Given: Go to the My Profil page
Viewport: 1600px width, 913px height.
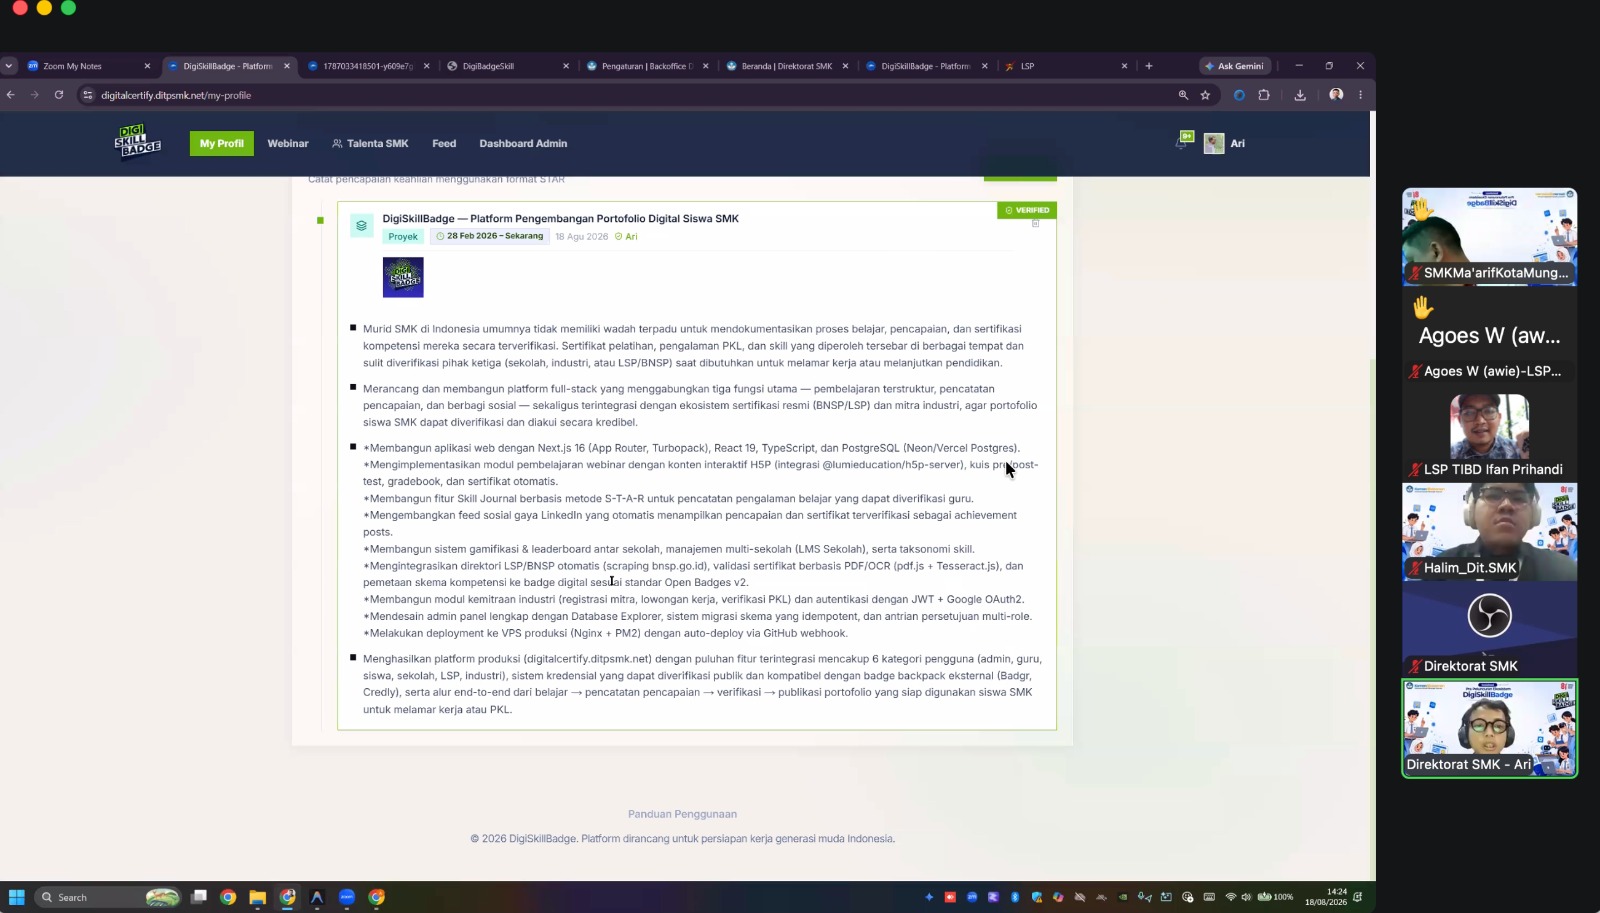Looking at the screenshot, I should pyautogui.click(x=221, y=143).
